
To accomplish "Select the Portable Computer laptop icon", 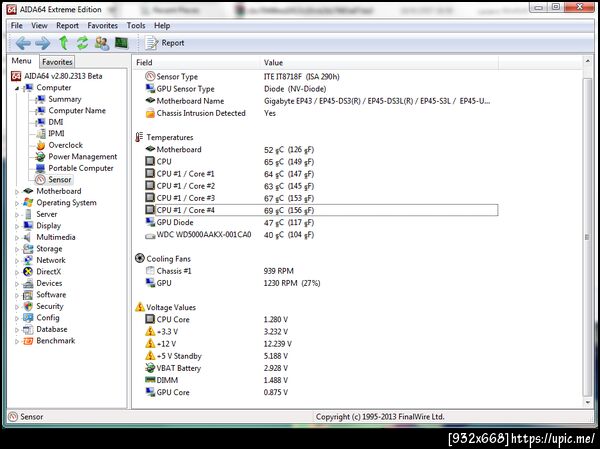I will tap(40, 168).
